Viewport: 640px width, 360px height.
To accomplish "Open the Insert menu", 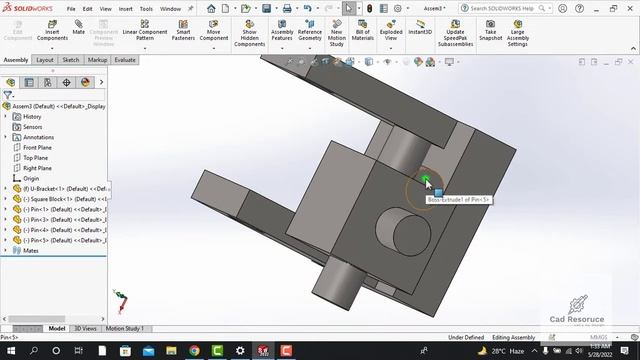I will pyautogui.click(x=126, y=9).
